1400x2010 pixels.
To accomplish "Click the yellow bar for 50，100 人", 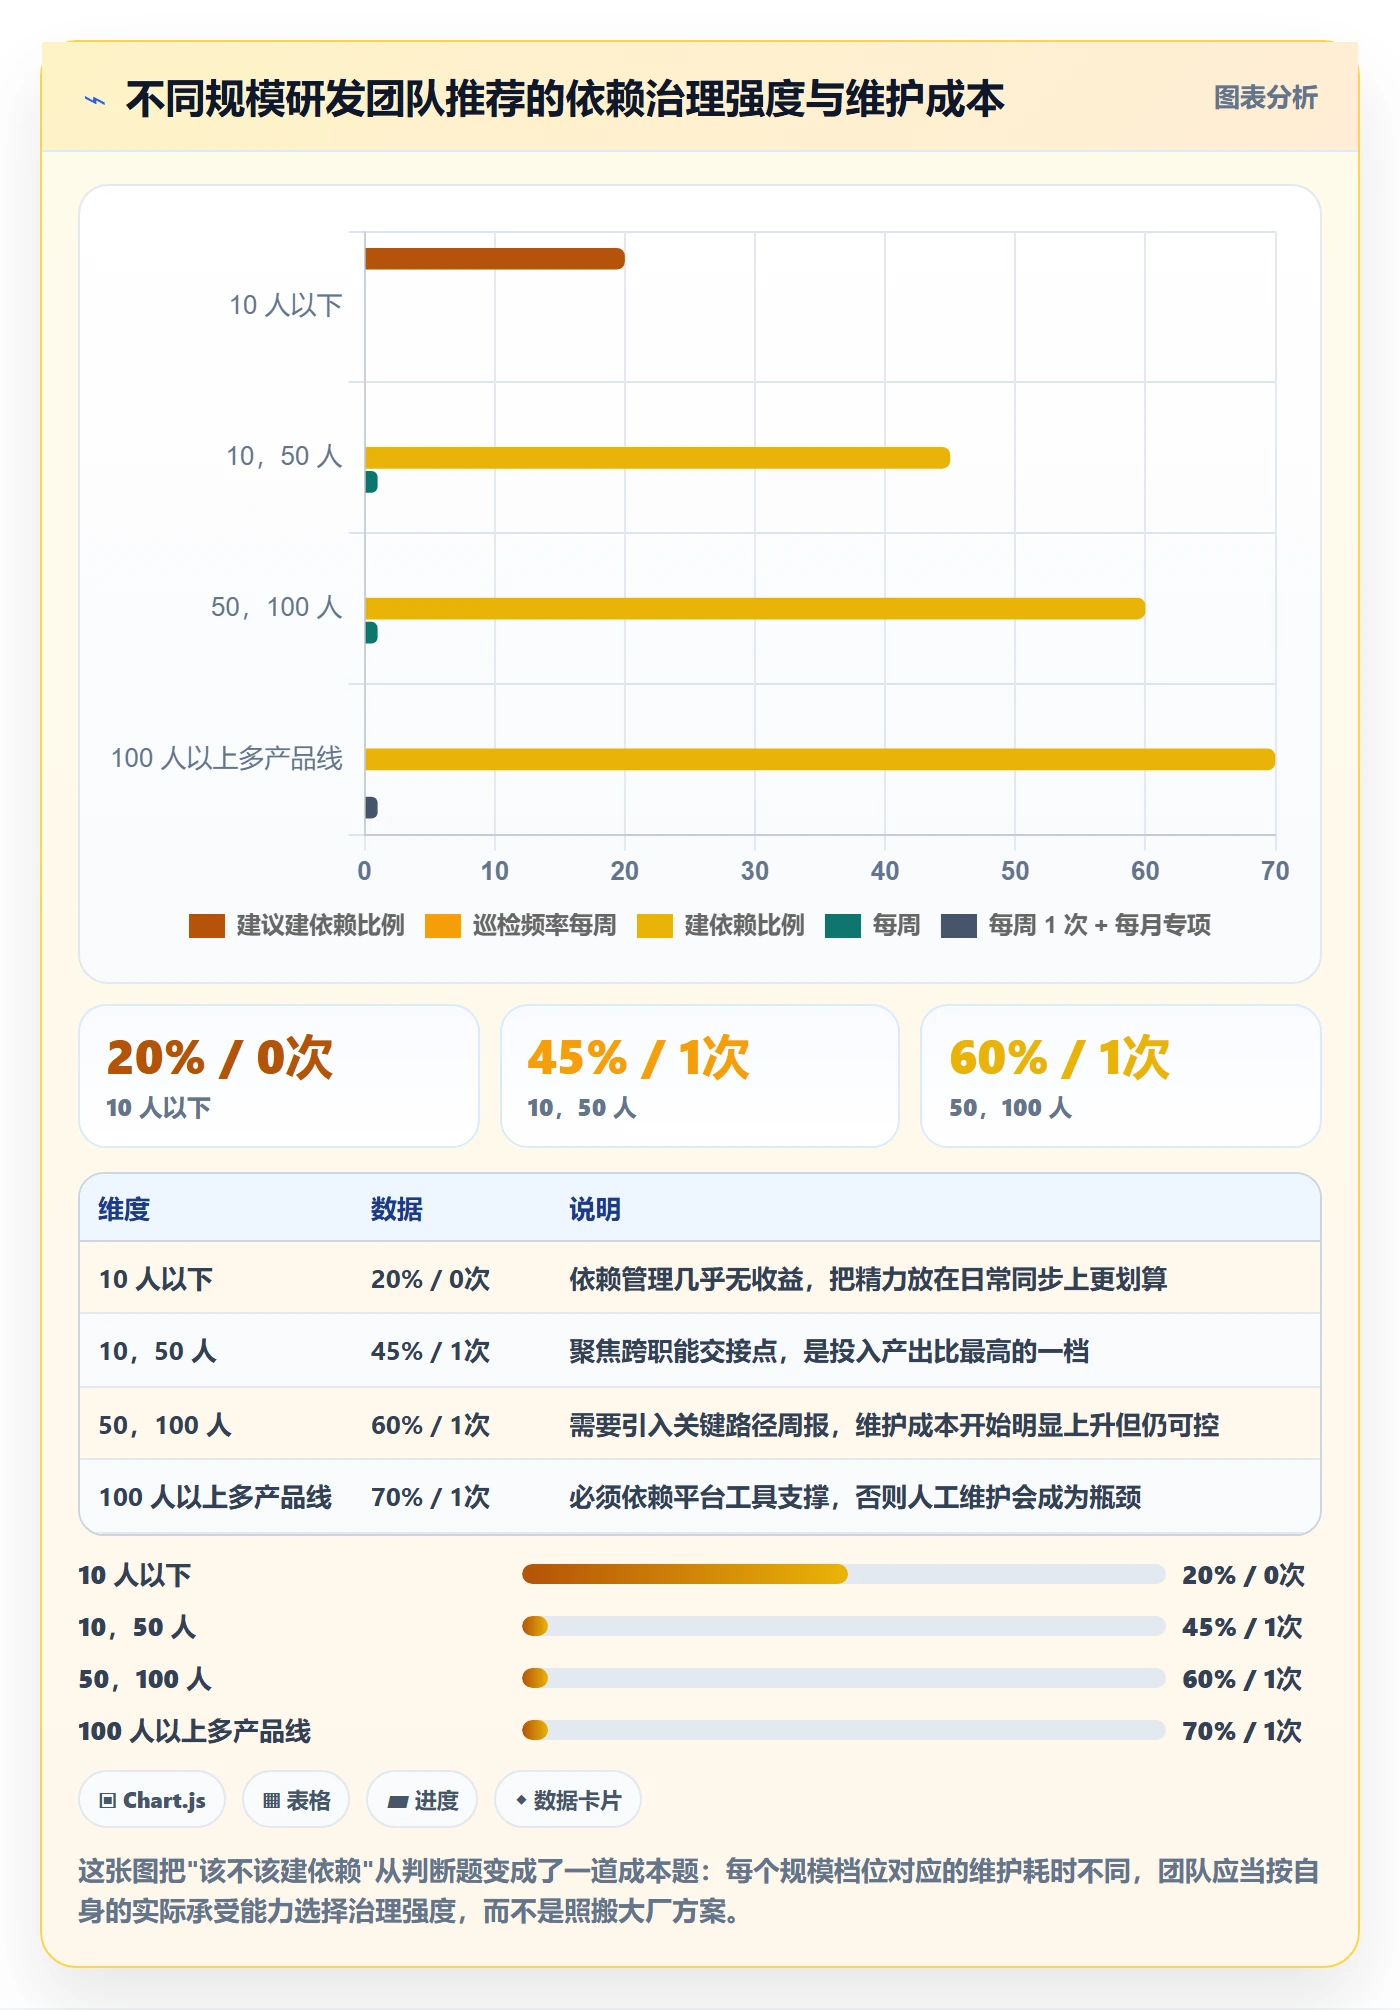I will [x=755, y=608].
